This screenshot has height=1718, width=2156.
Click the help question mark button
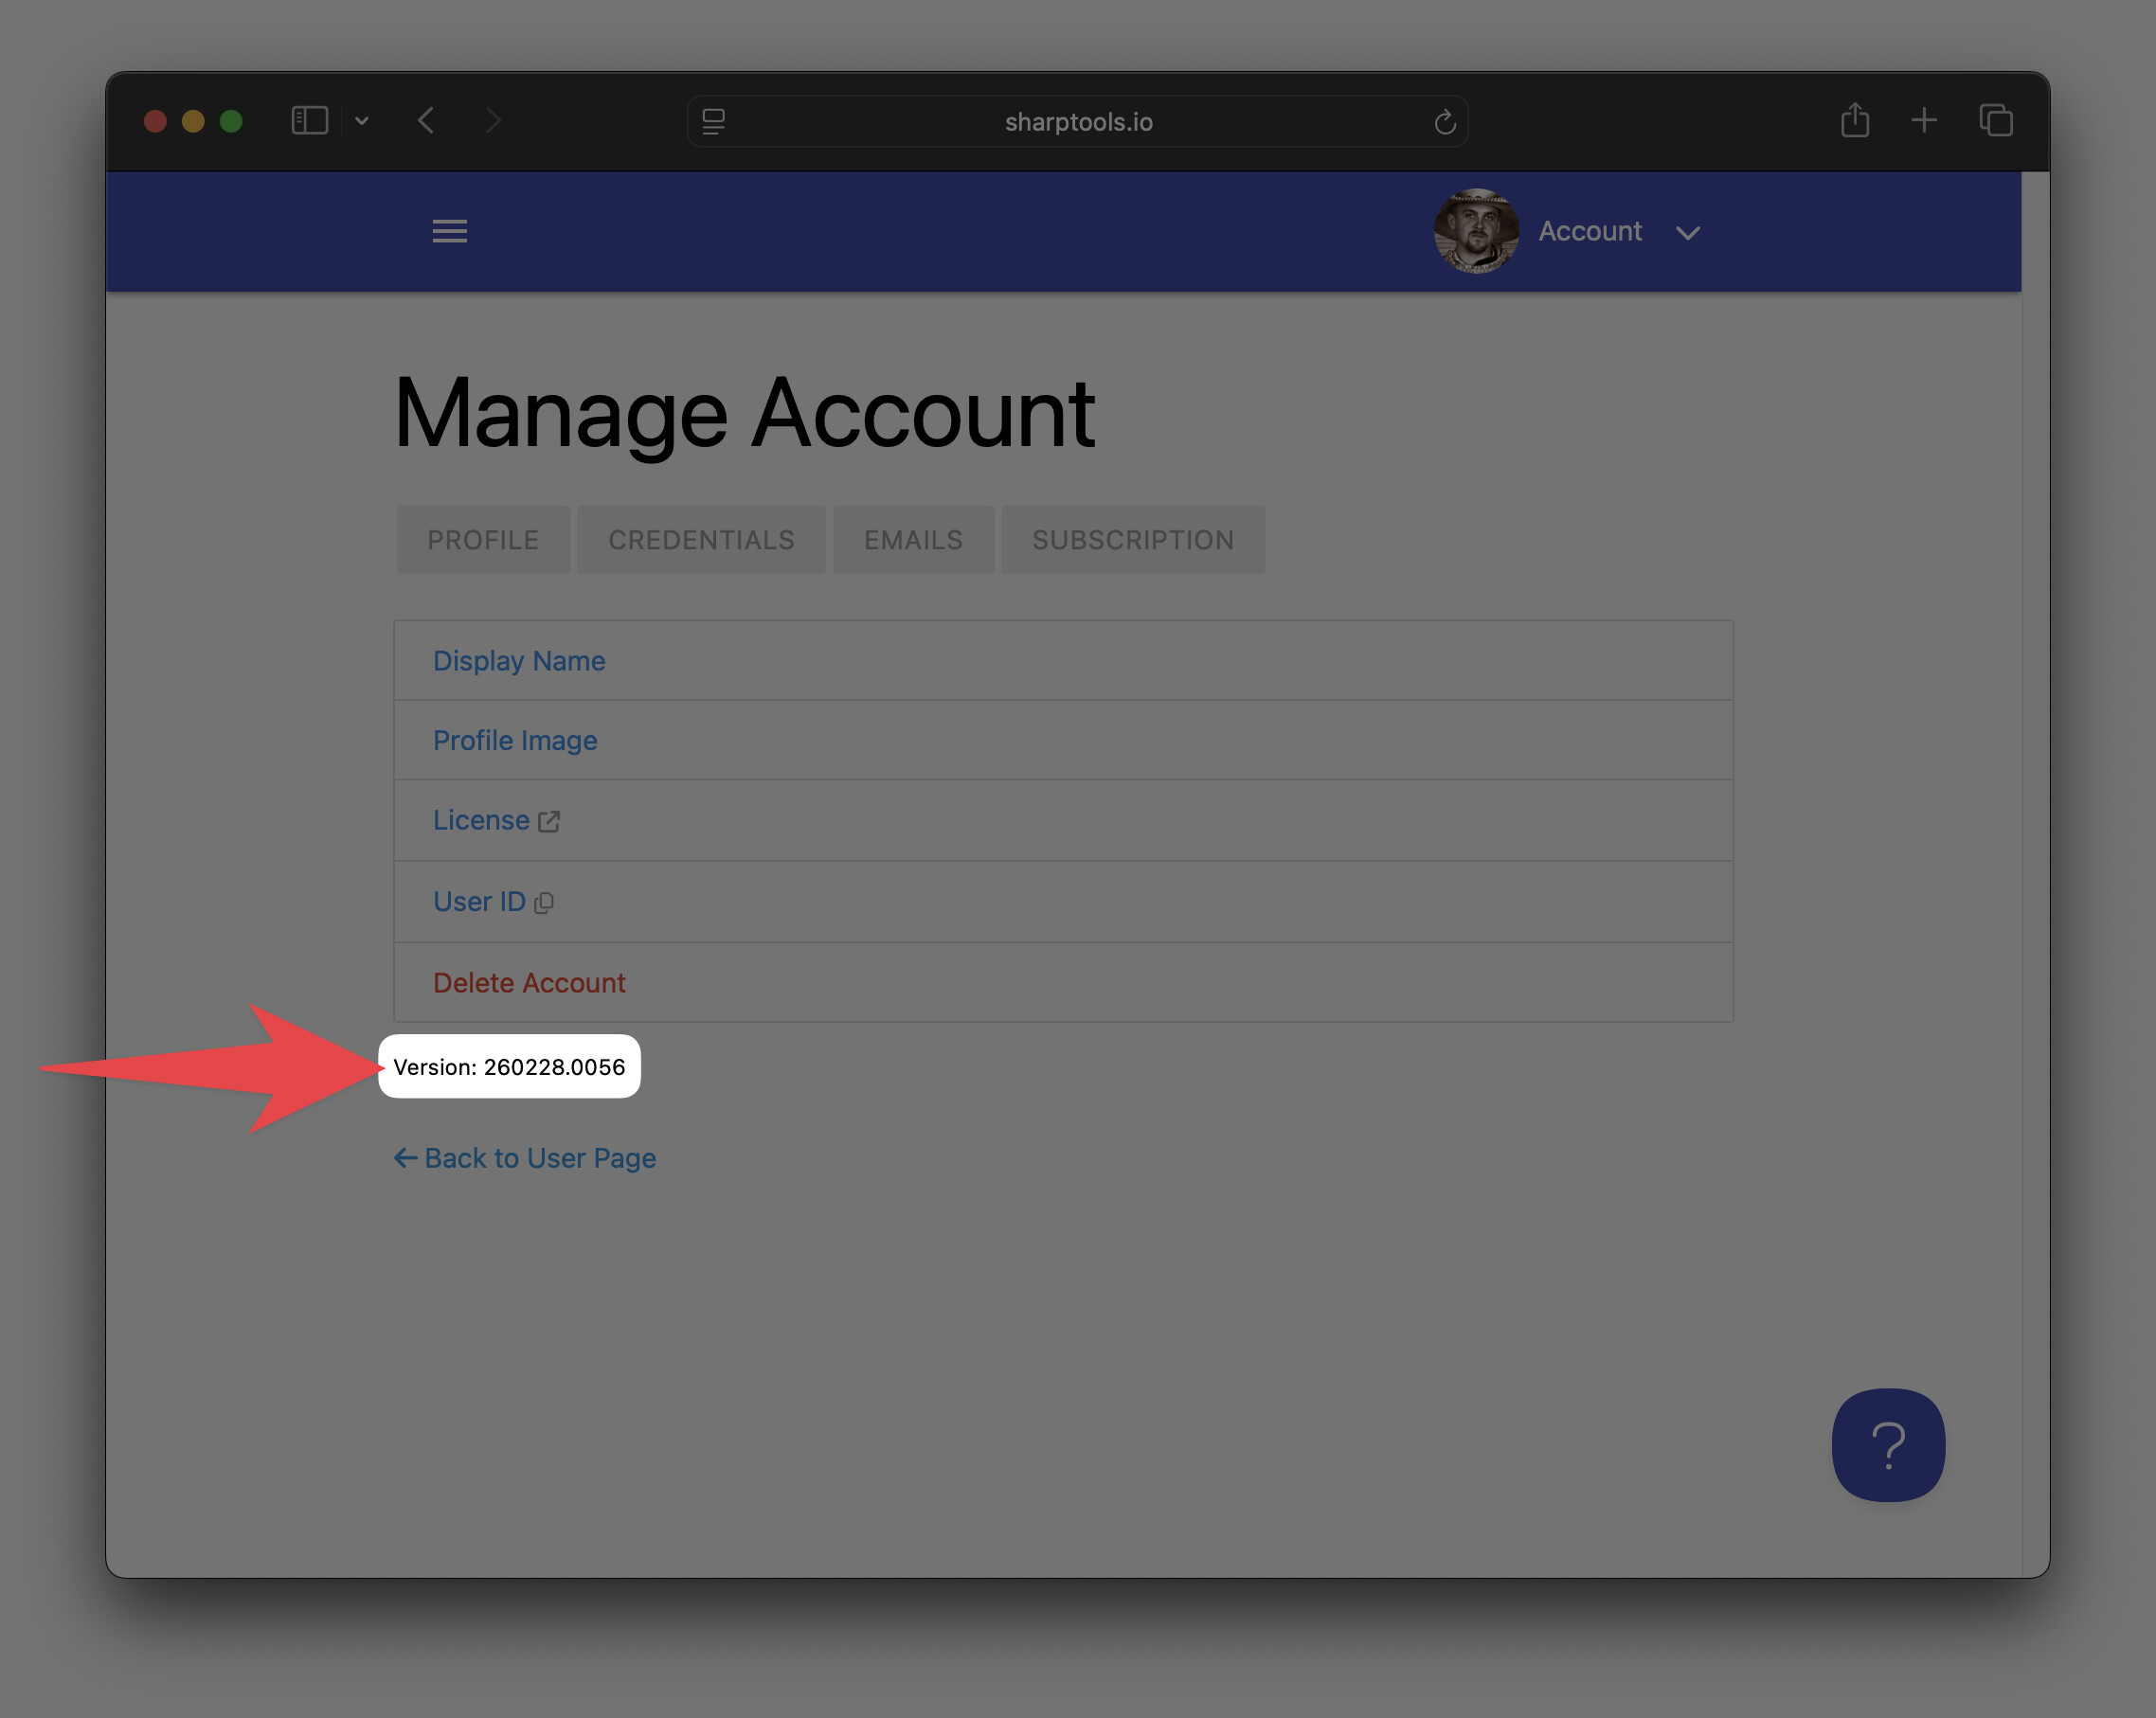point(1887,1444)
